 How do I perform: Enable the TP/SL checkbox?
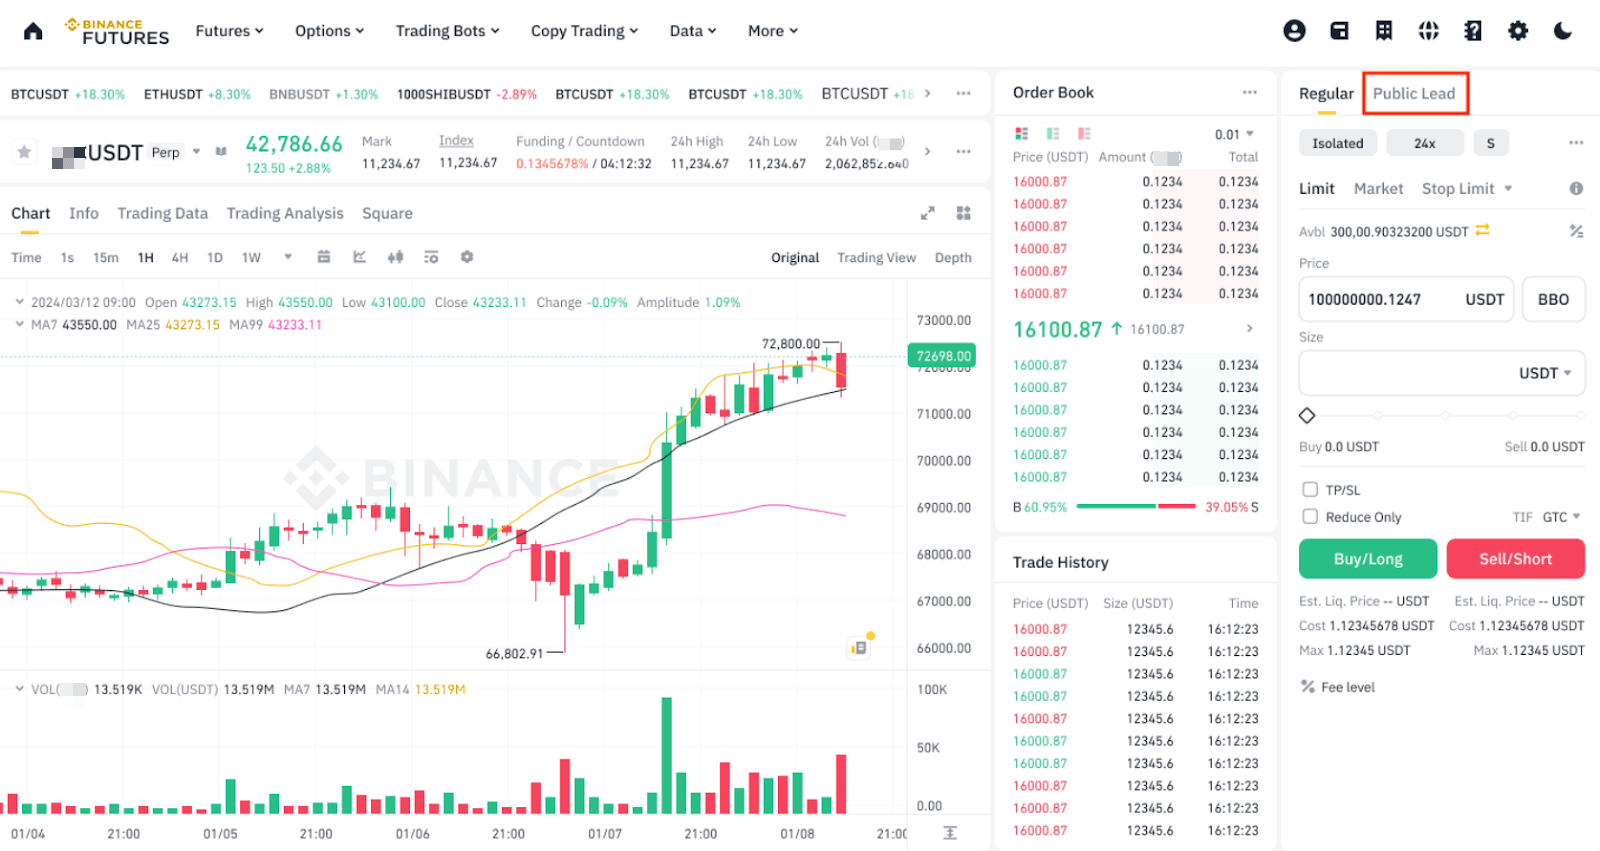click(1310, 489)
